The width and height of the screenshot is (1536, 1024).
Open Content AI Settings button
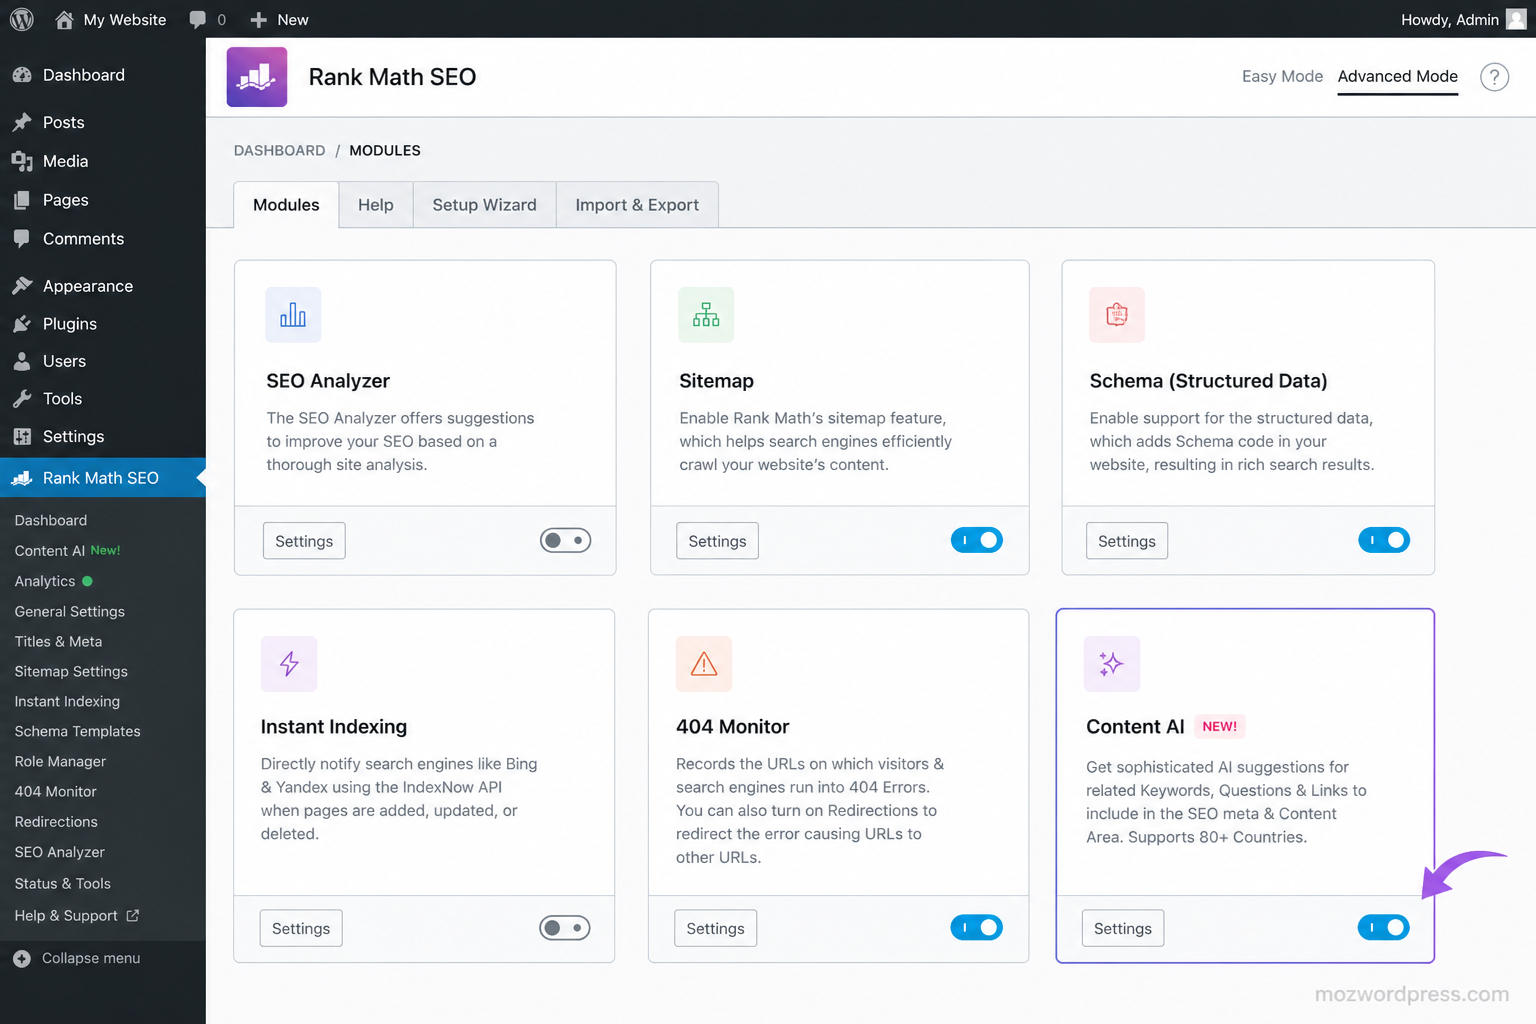click(1123, 929)
